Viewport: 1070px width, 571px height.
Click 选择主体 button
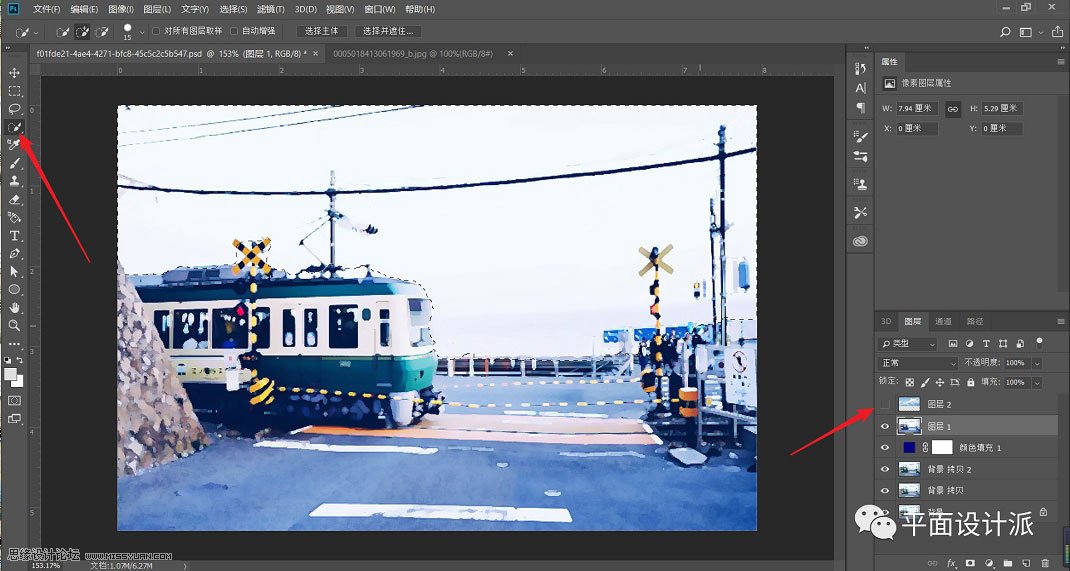[322, 31]
